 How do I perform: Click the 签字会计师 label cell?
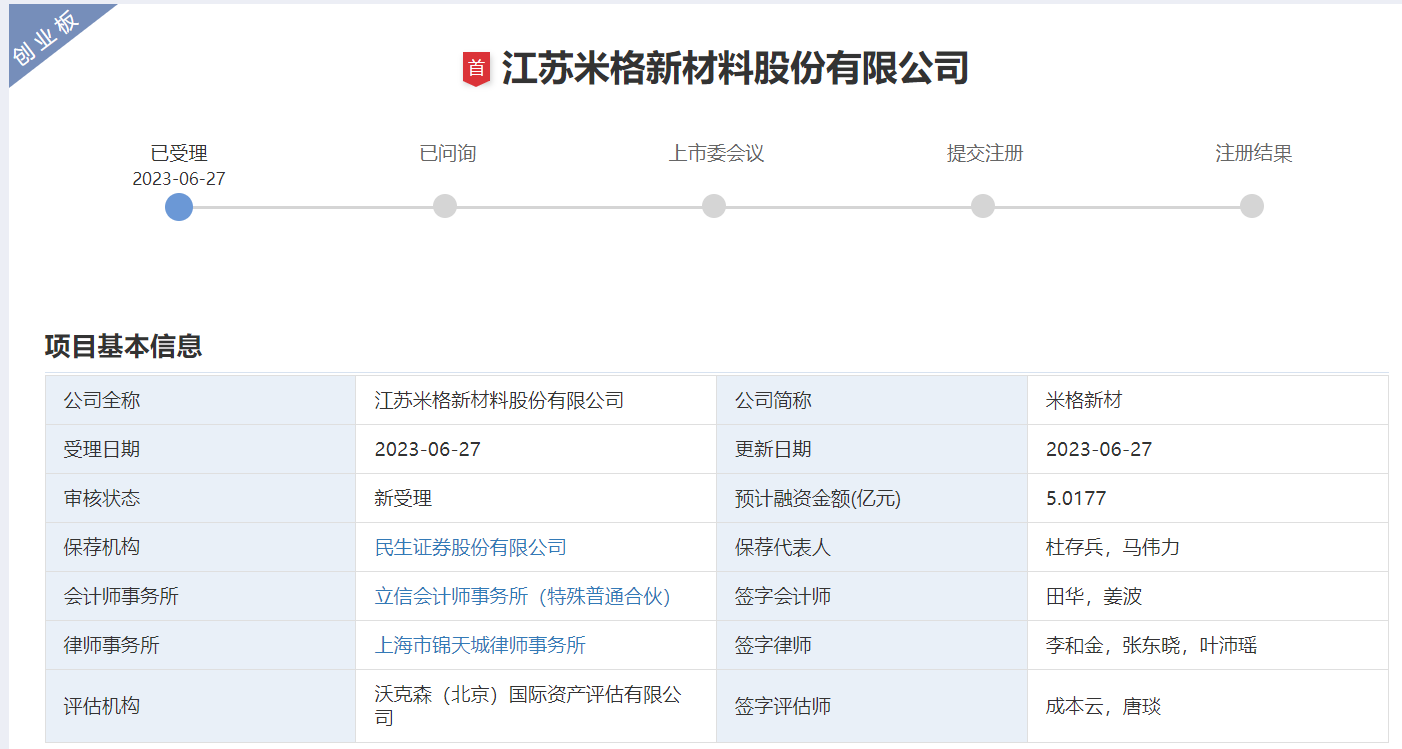pyautogui.click(x=872, y=596)
